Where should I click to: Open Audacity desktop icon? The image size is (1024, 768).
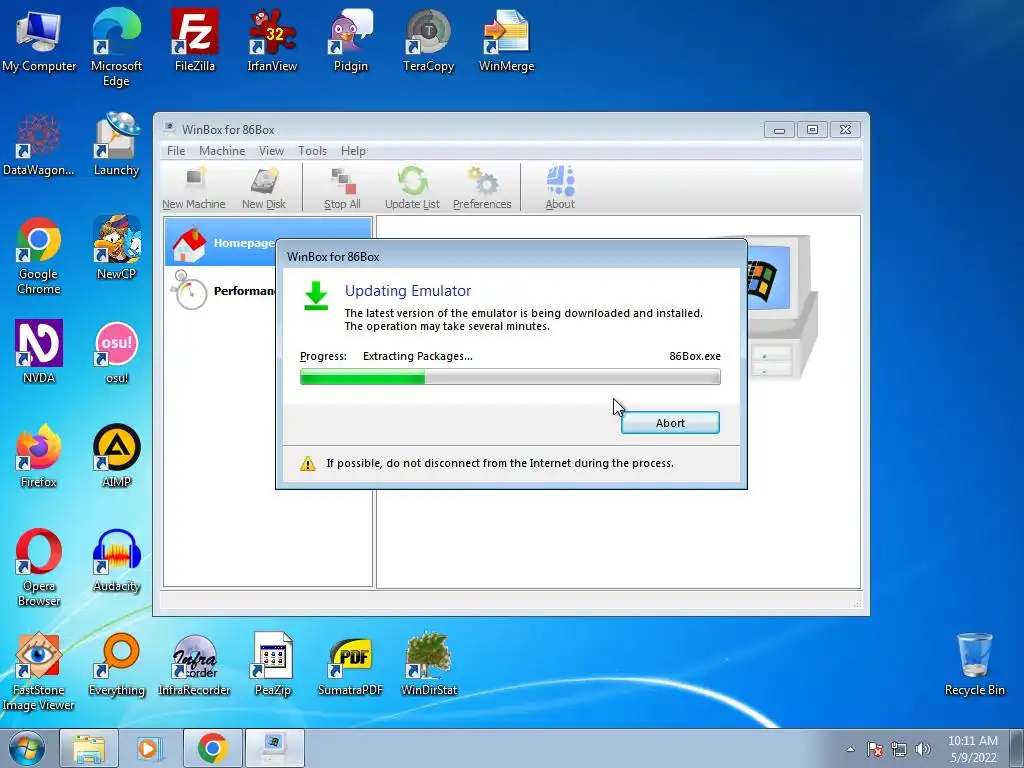pos(116,561)
